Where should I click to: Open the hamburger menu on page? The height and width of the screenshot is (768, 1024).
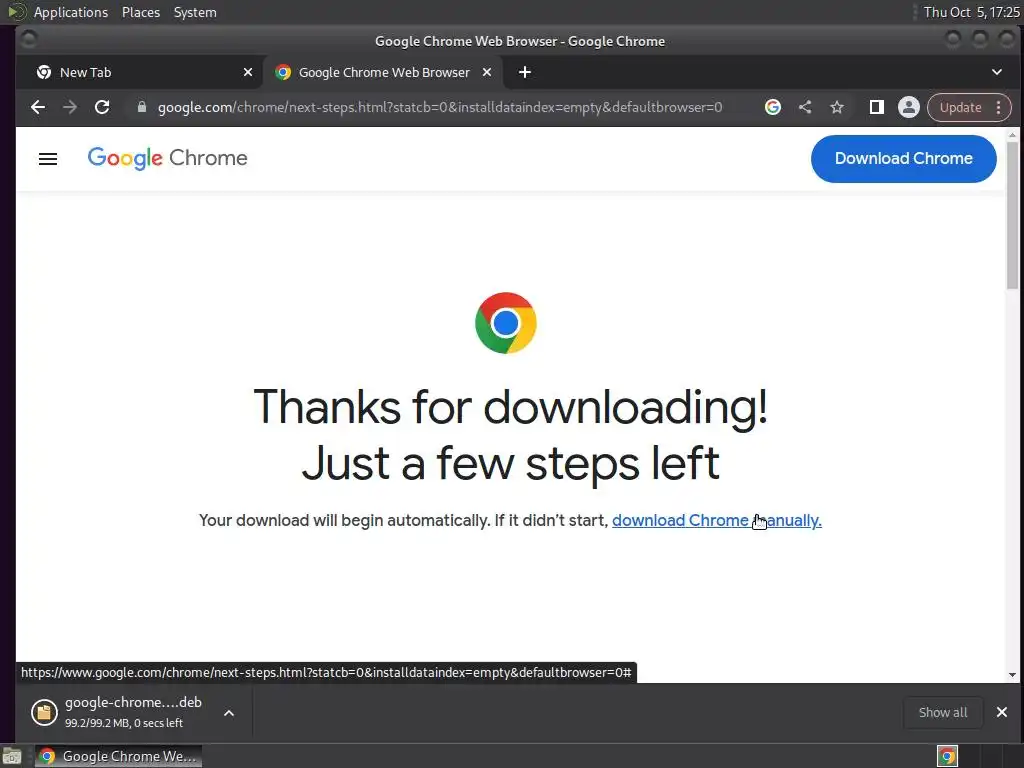(48, 159)
